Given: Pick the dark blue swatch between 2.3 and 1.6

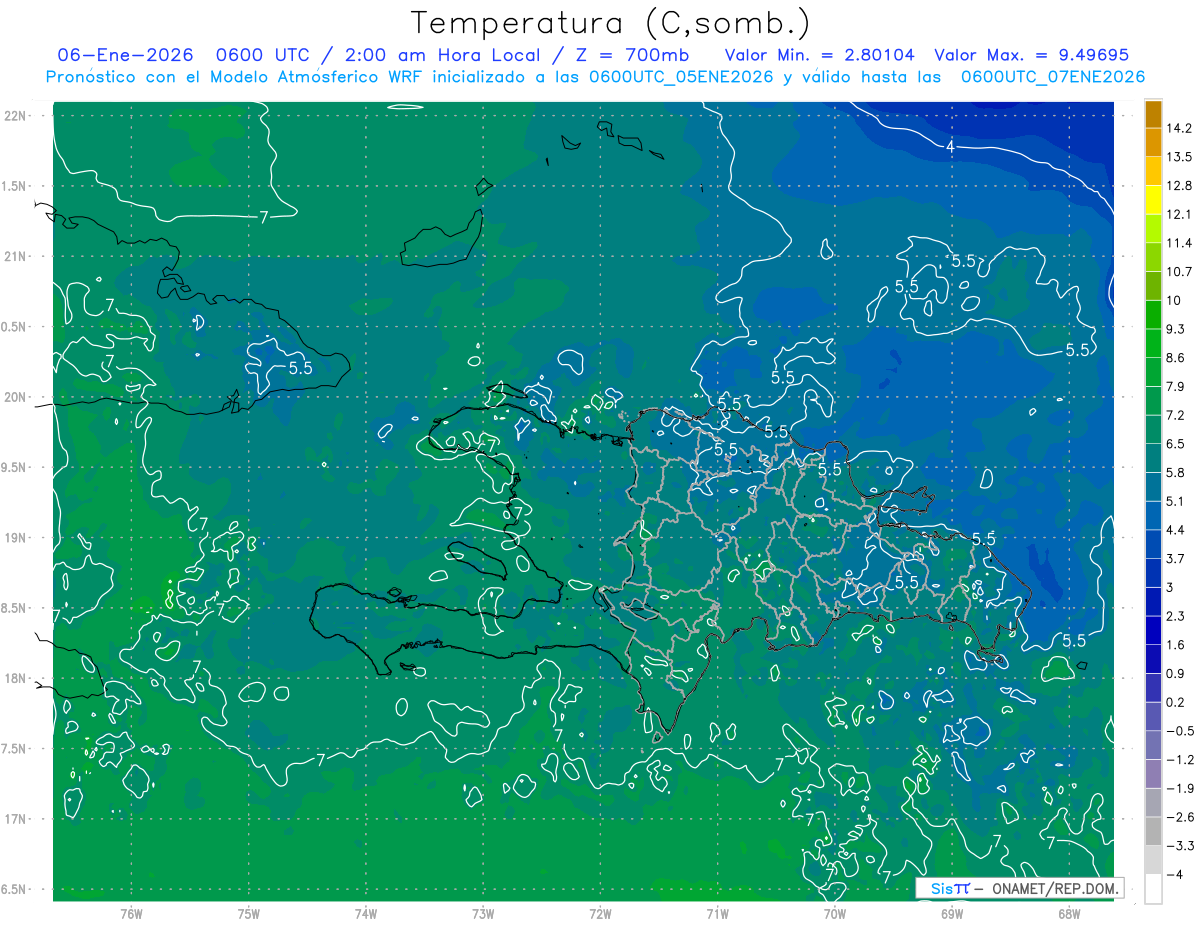Looking at the screenshot, I should 1153,631.
